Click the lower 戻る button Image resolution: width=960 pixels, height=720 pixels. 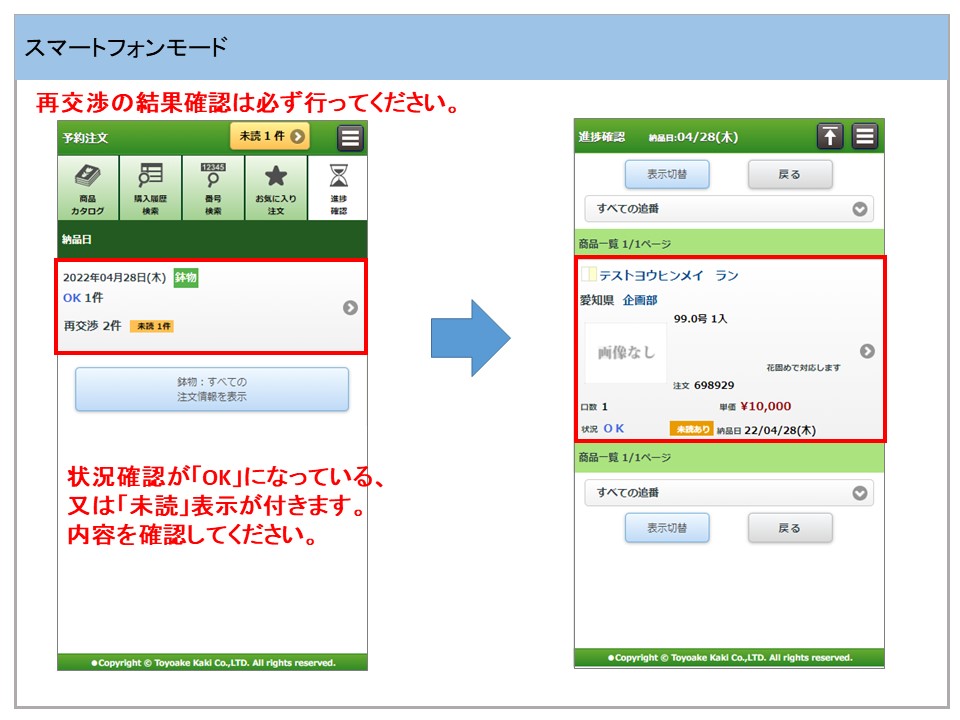[x=789, y=528]
